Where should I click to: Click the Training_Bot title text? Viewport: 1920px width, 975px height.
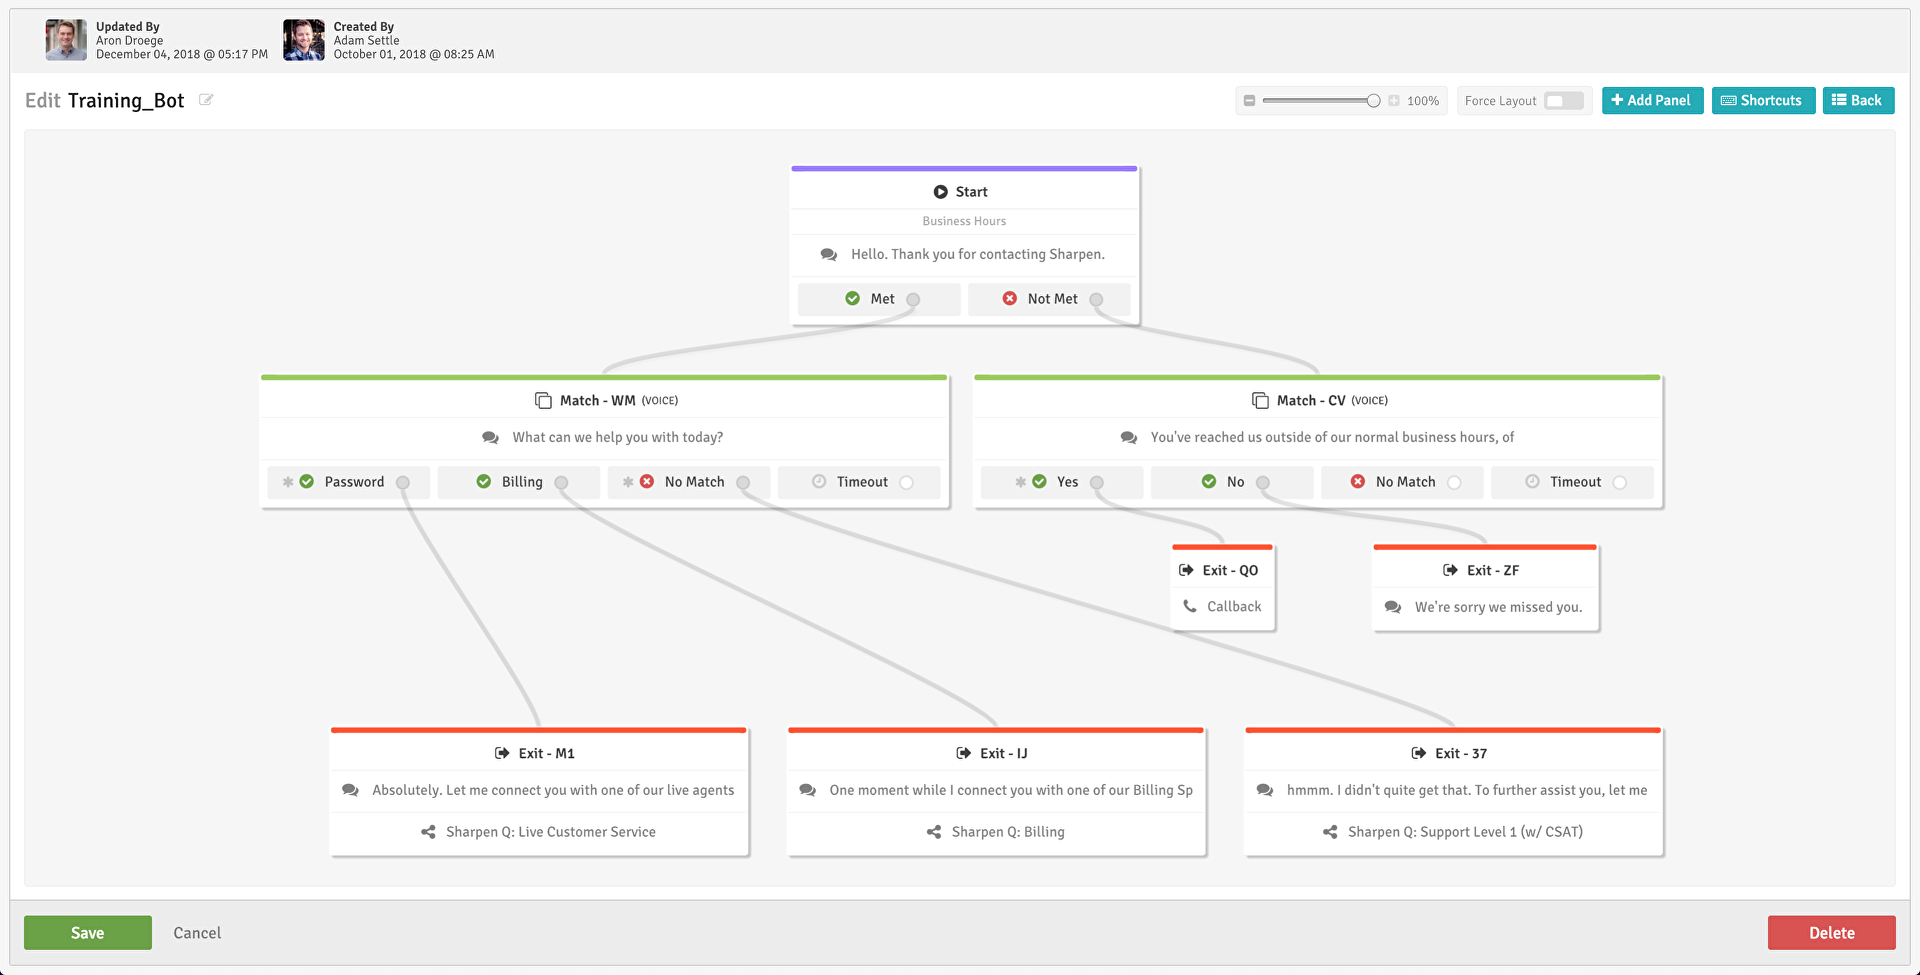[126, 100]
